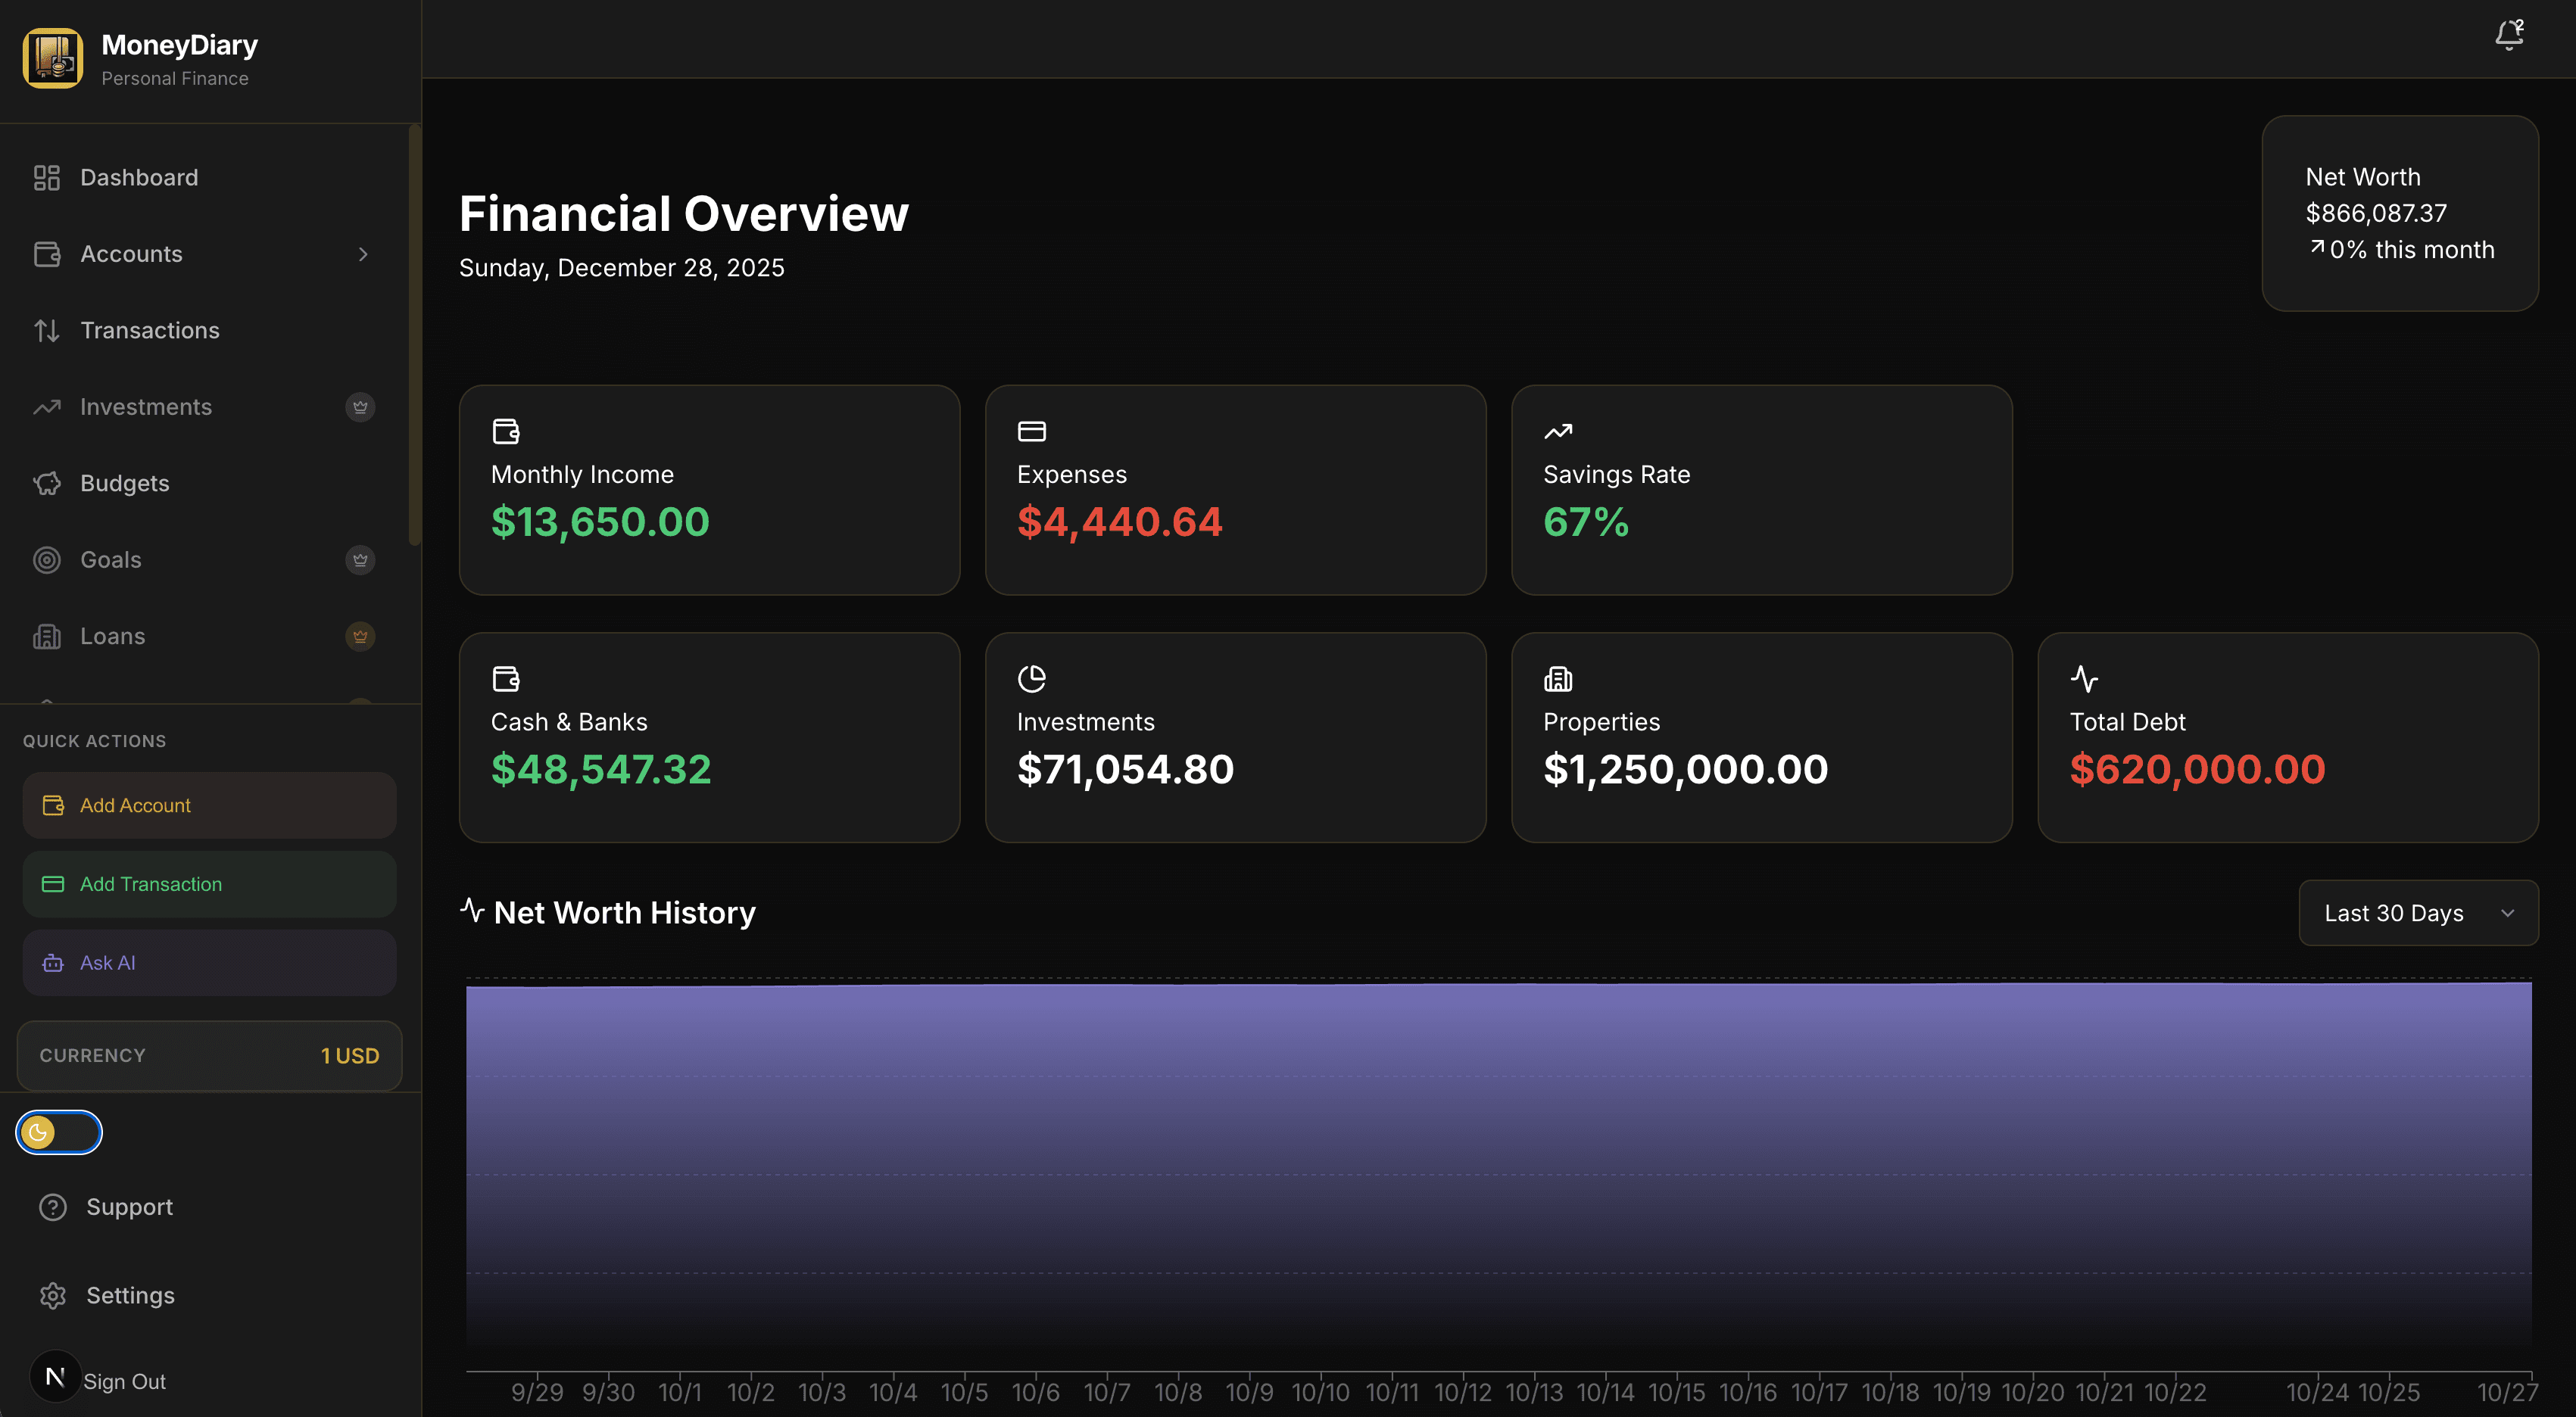Image resolution: width=2576 pixels, height=1417 pixels.
Task: Click the Financial Overview heading
Action: [684, 214]
